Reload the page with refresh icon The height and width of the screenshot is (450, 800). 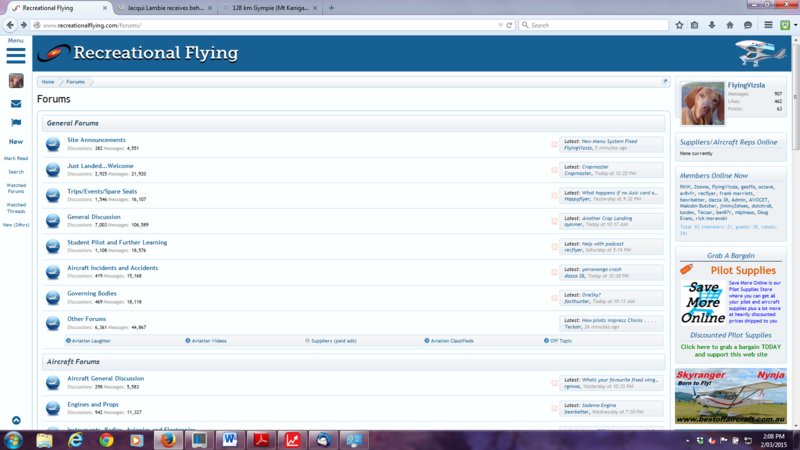[509, 25]
